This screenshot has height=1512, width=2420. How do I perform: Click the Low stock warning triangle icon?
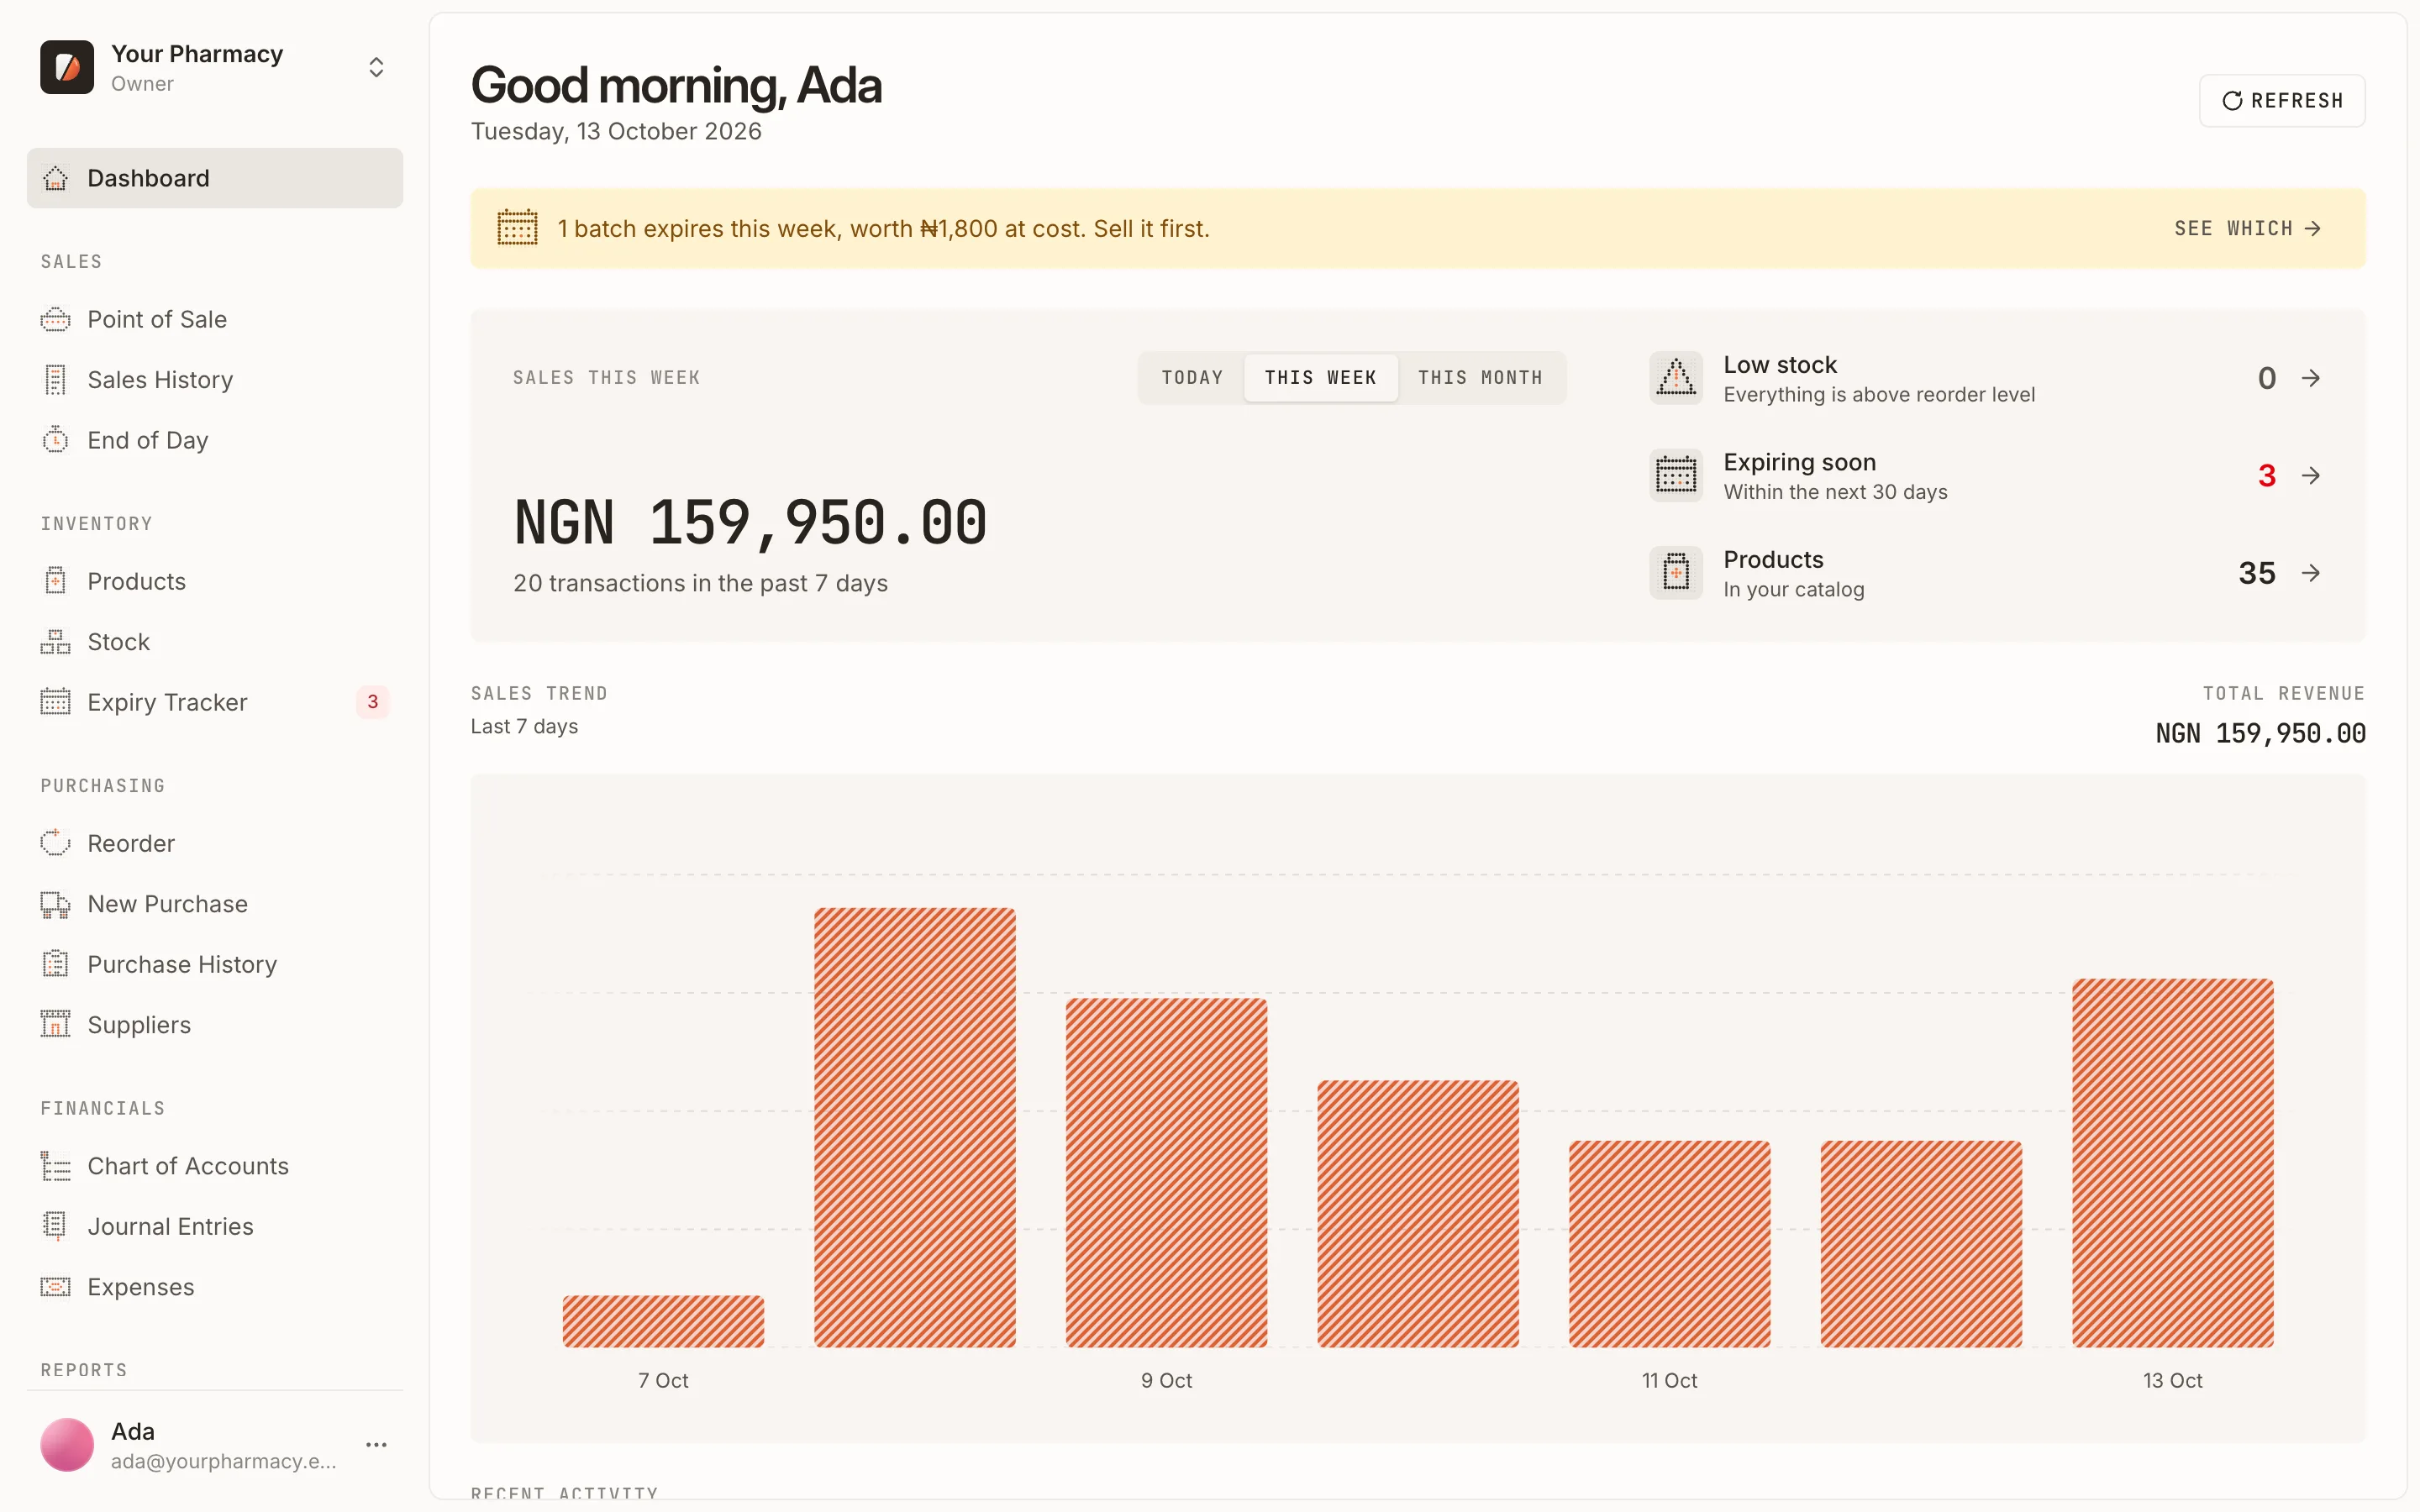(x=1676, y=378)
